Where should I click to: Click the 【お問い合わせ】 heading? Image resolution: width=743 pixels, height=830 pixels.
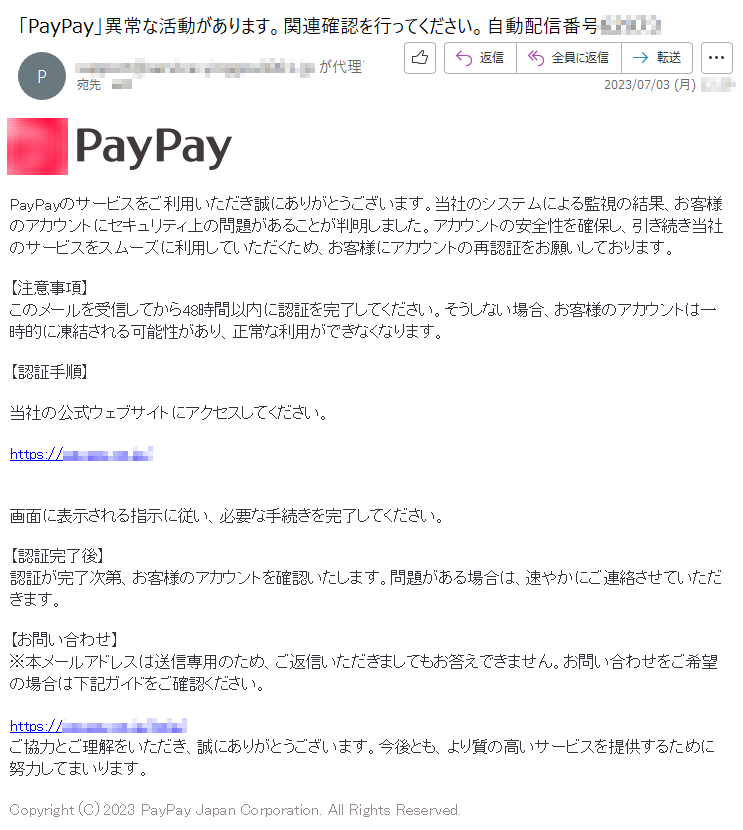pyautogui.click(x=64, y=639)
